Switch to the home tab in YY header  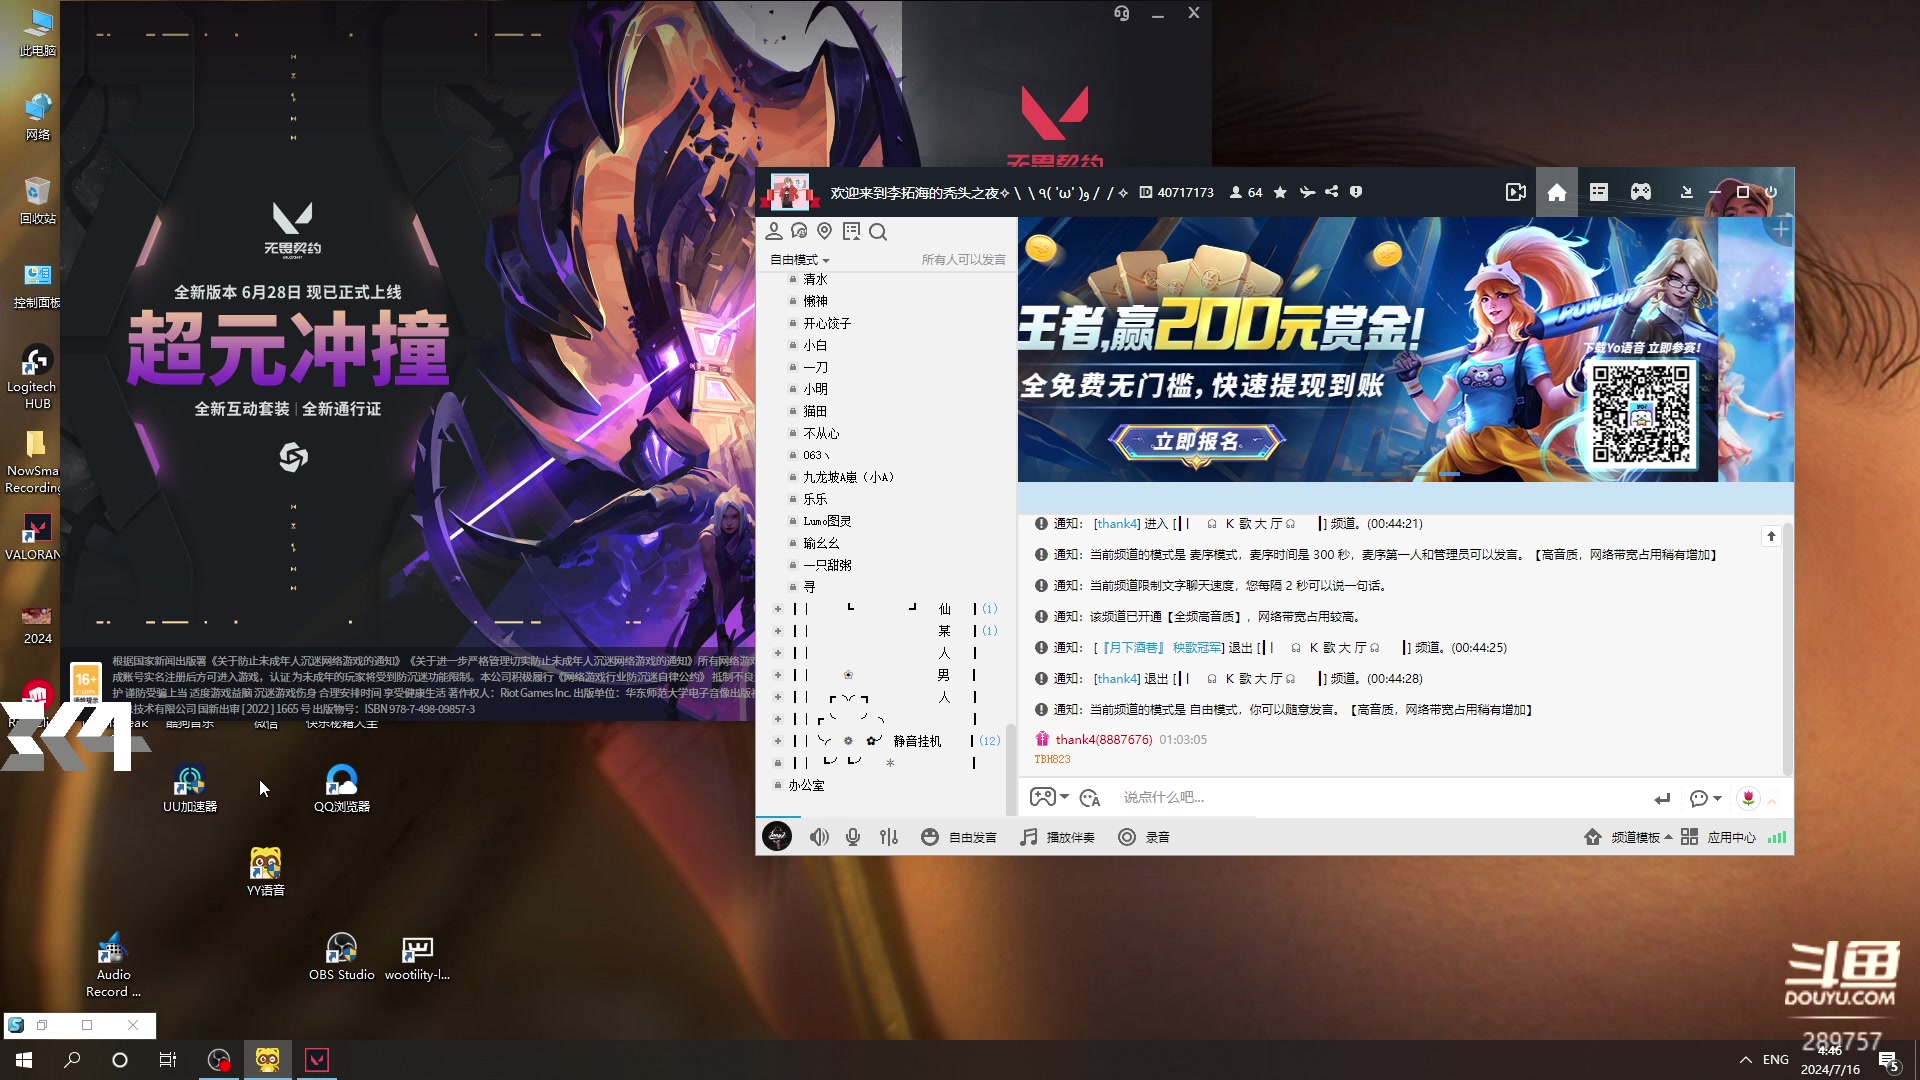tap(1557, 192)
